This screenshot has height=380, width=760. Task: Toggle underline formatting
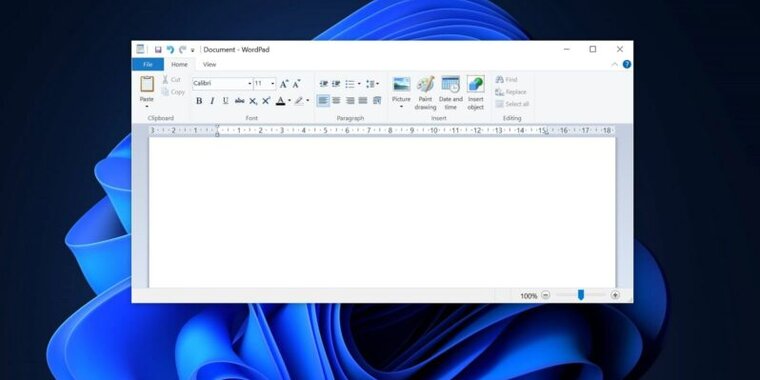tap(225, 101)
